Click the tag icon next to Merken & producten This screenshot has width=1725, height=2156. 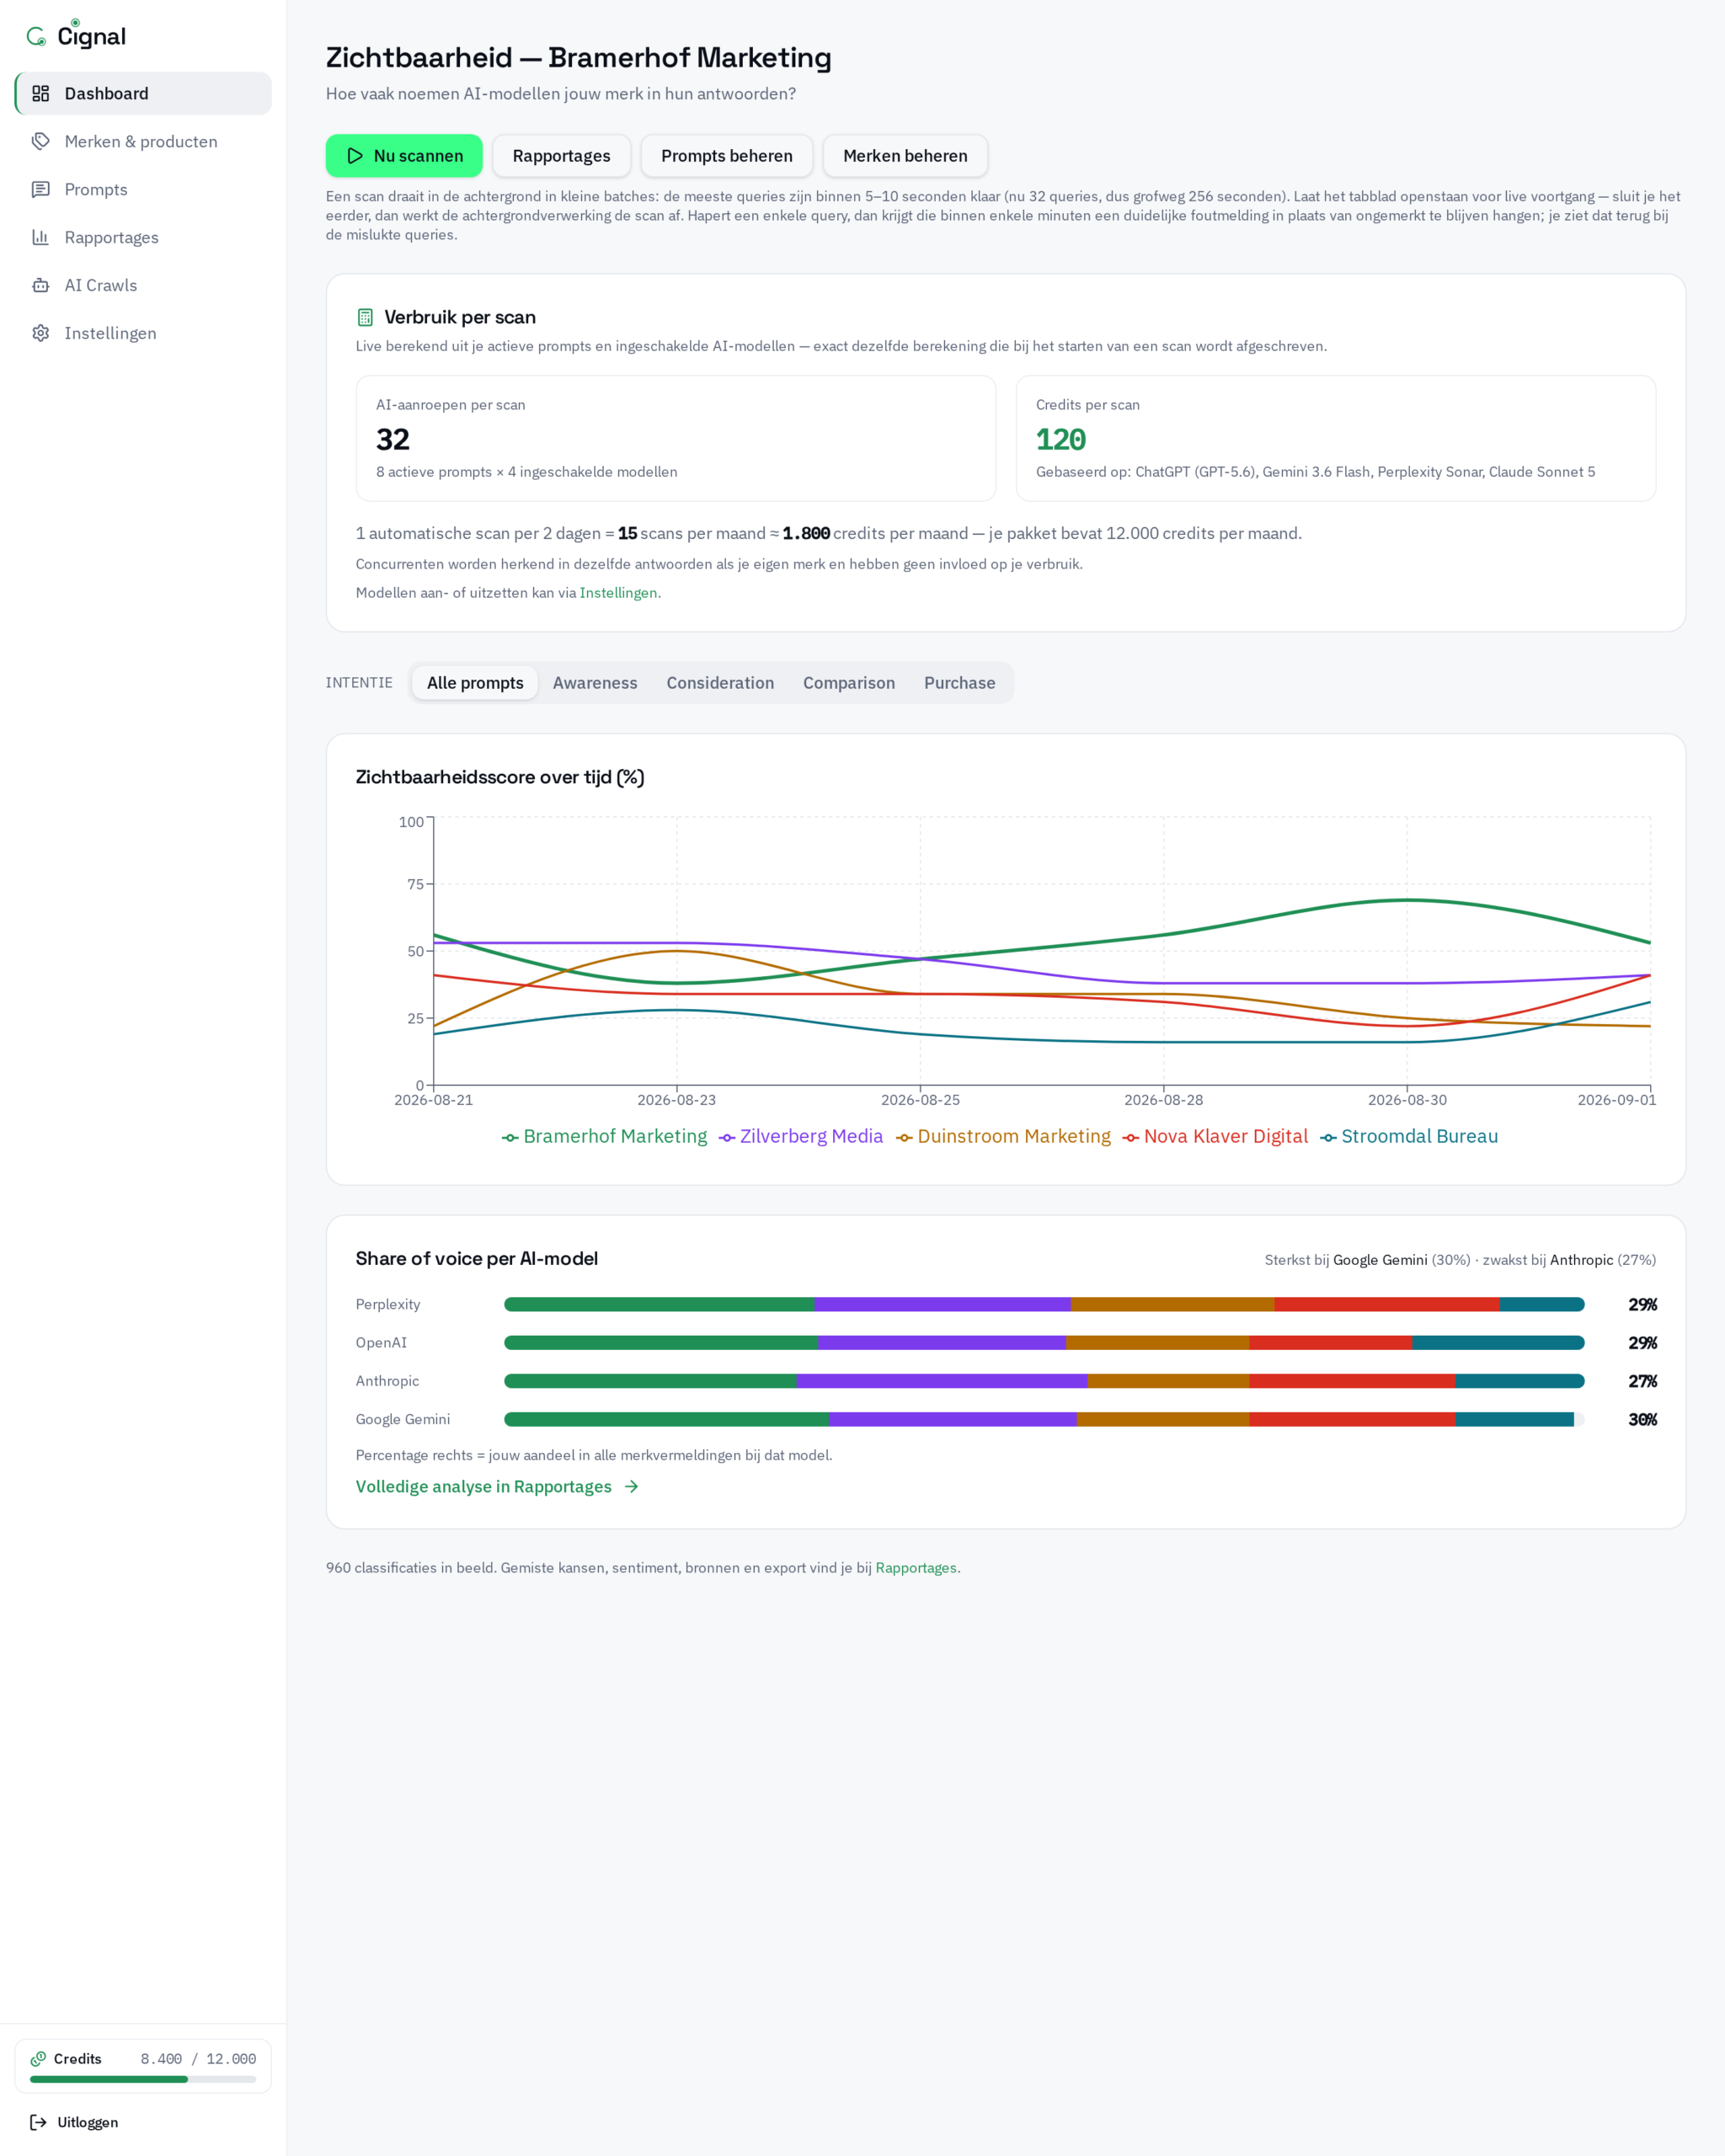41,141
